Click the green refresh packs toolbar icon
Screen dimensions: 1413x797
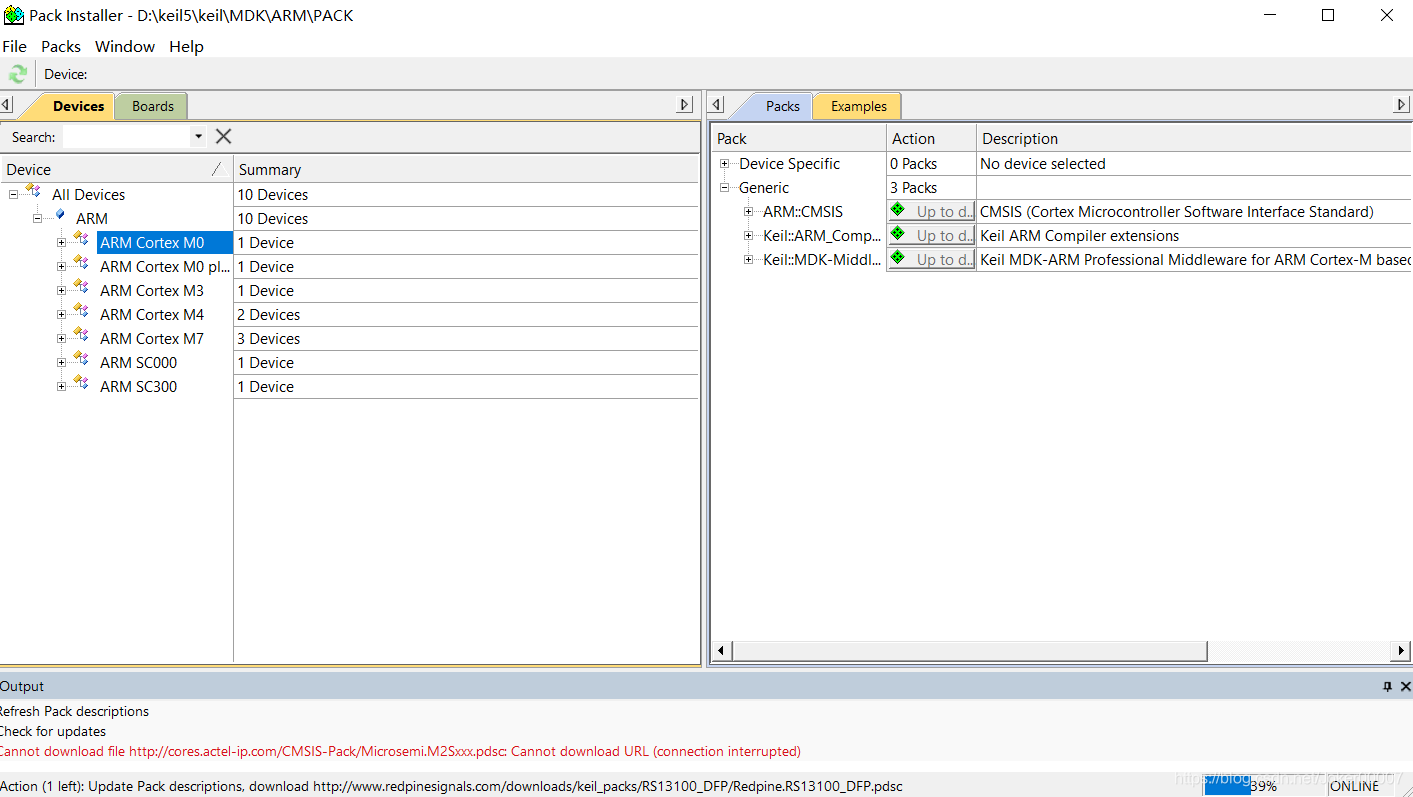pos(18,74)
